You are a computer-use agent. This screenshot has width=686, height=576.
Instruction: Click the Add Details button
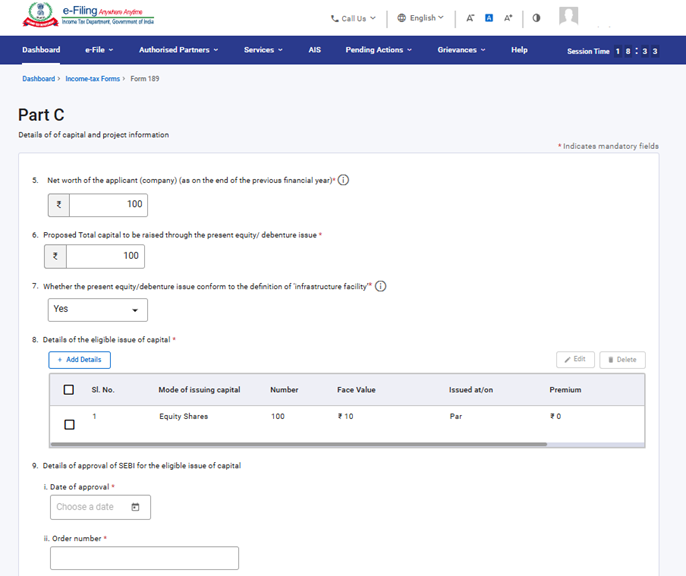point(80,360)
